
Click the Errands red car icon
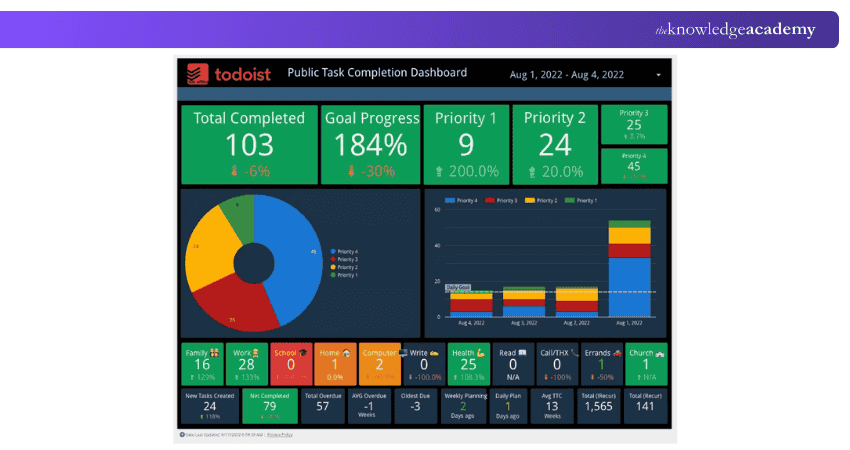(x=617, y=353)
